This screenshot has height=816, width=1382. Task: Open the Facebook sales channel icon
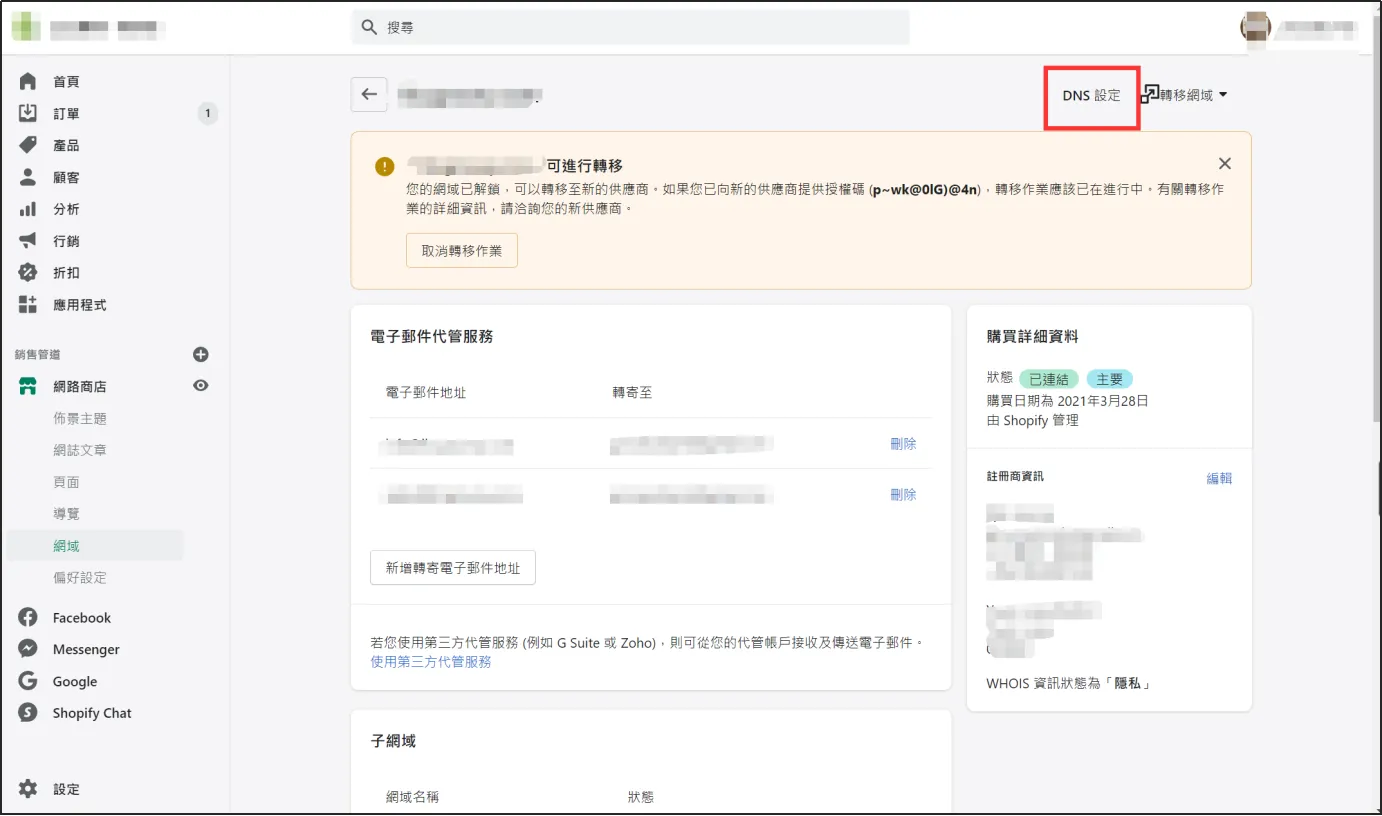pos(27,617)
